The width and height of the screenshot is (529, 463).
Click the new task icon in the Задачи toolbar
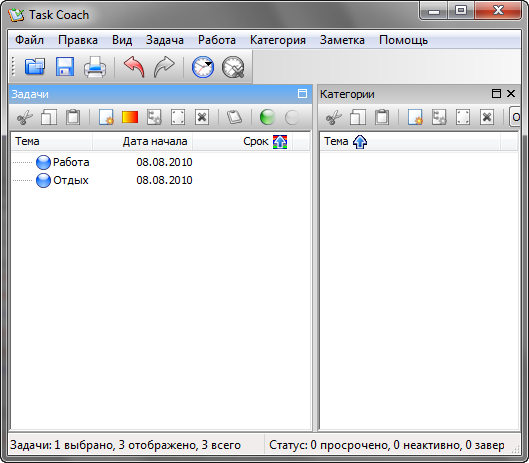(106, 117)
